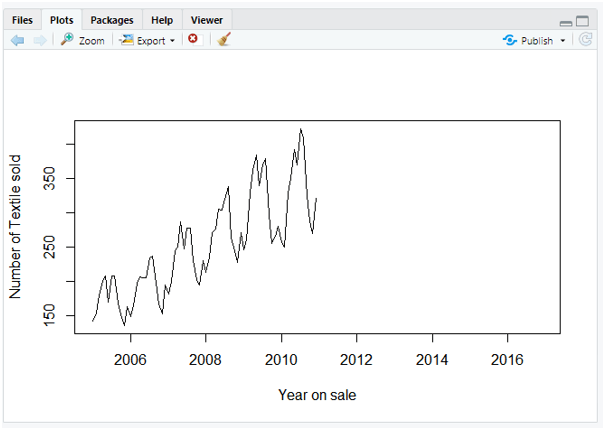Expand the Publish dropdown arrow

(562, 41)
